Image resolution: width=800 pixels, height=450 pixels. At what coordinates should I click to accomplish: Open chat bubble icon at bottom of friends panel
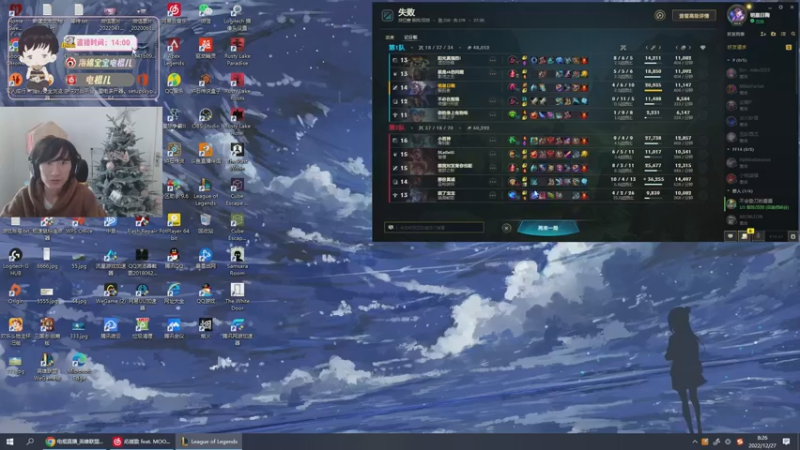[x=731, y=236]
